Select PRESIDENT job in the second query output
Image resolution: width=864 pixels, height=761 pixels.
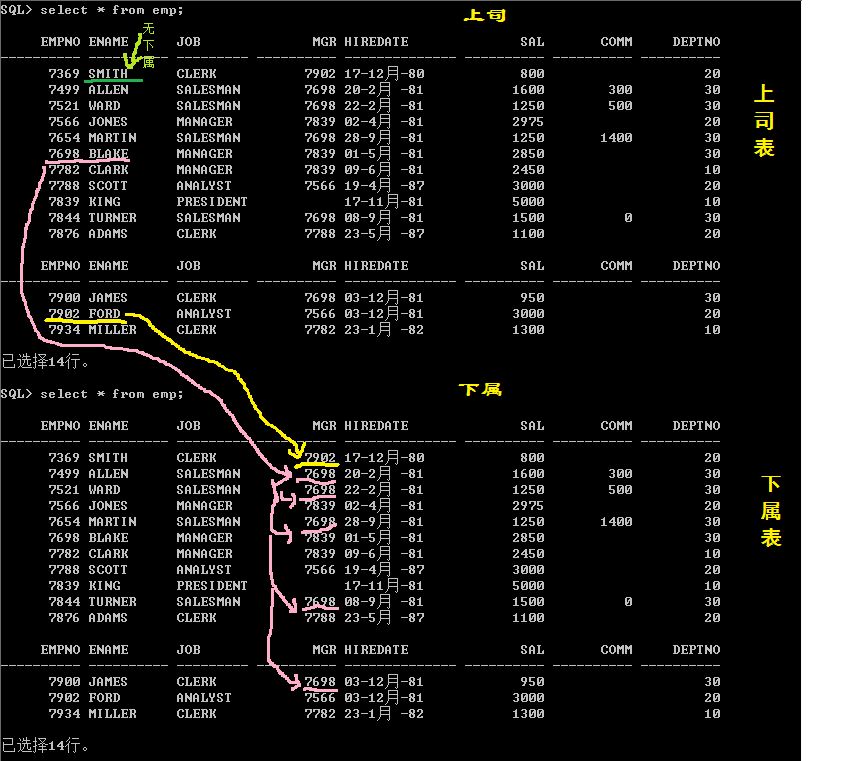pyautogui.click(x=212, y=585)
